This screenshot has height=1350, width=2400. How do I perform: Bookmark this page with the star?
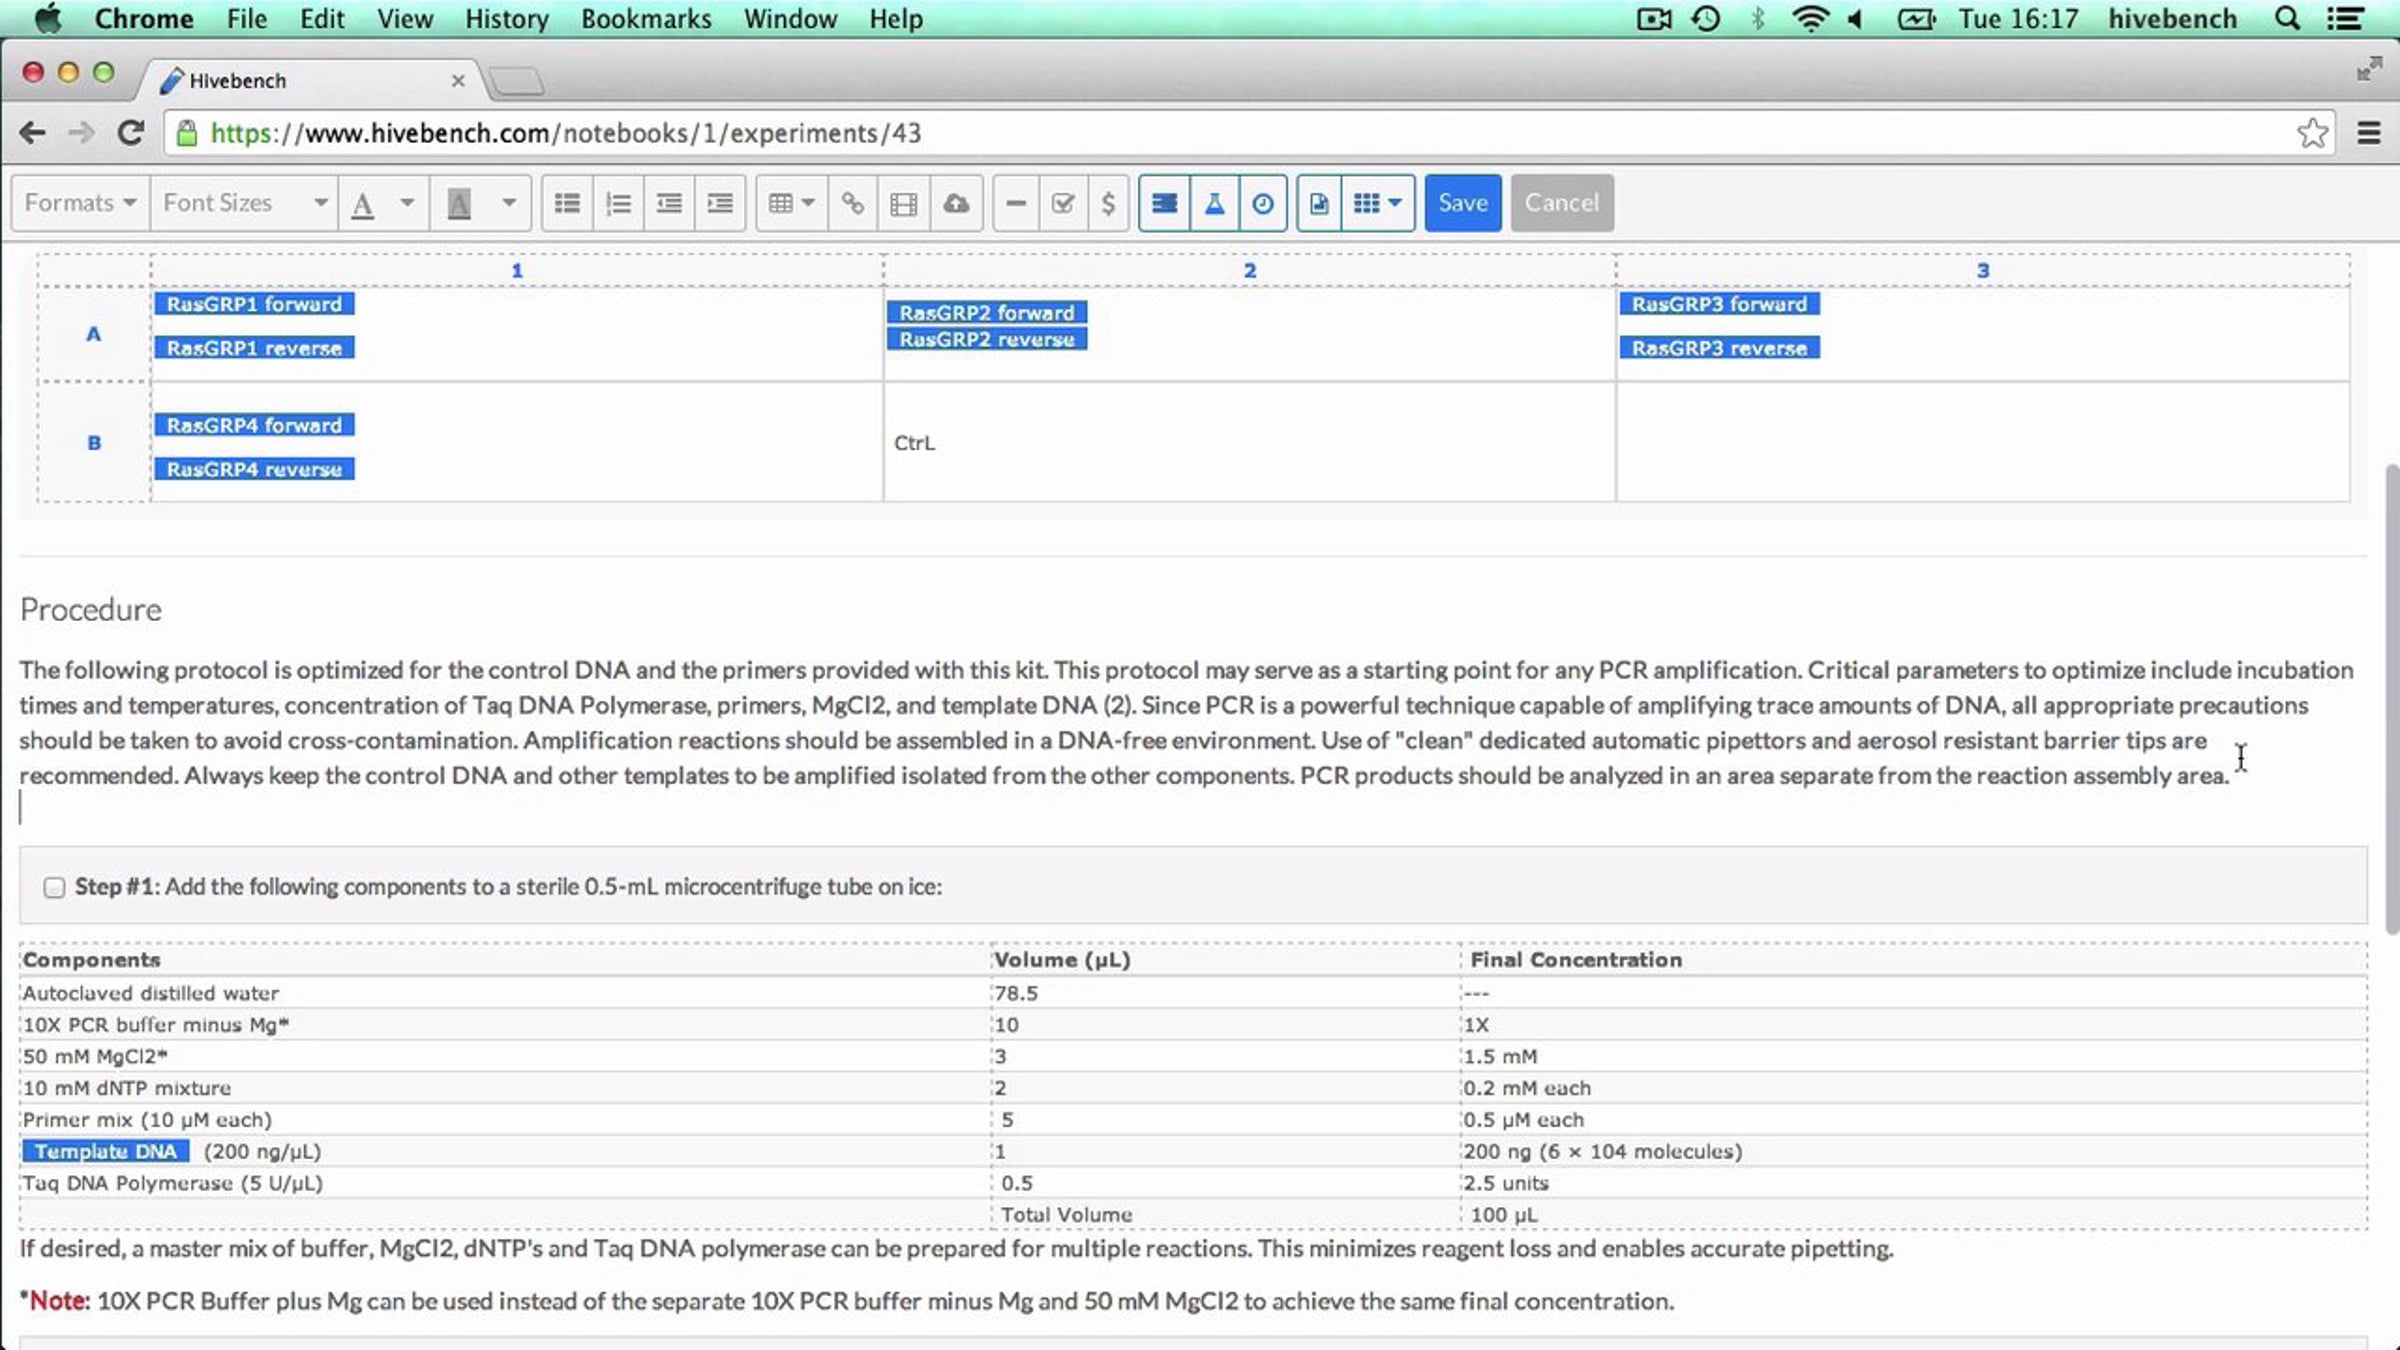(x=2312, y=133)
